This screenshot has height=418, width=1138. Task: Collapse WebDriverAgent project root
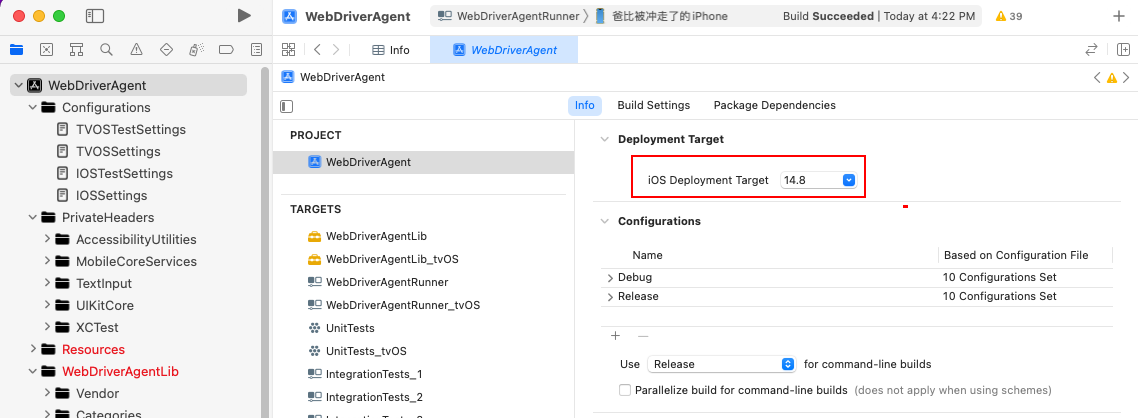[18, 86]
